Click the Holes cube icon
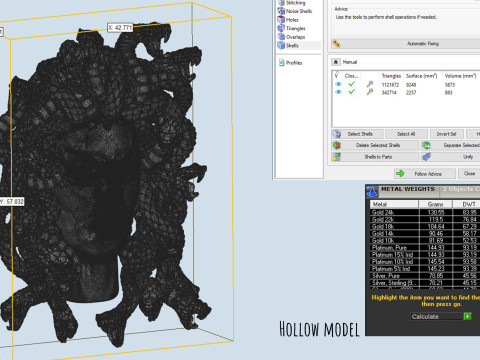Image resolution: width=480 pixels, height=360 pixels. tap(281, 20)
